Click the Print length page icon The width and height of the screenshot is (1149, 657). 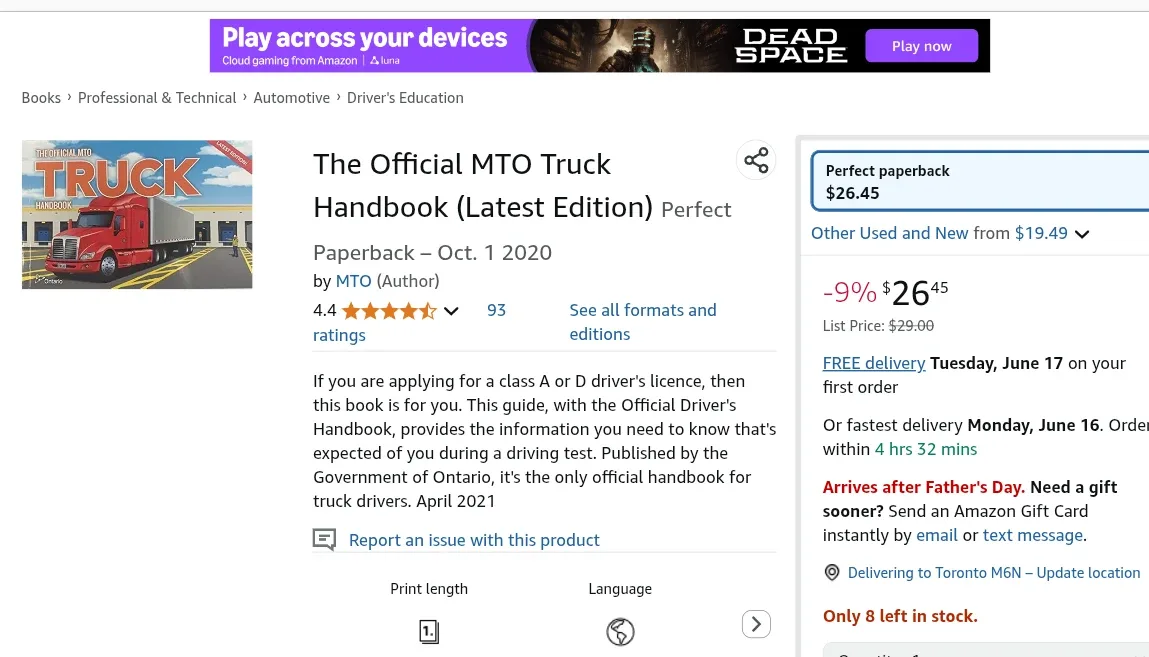coord(428,631)
